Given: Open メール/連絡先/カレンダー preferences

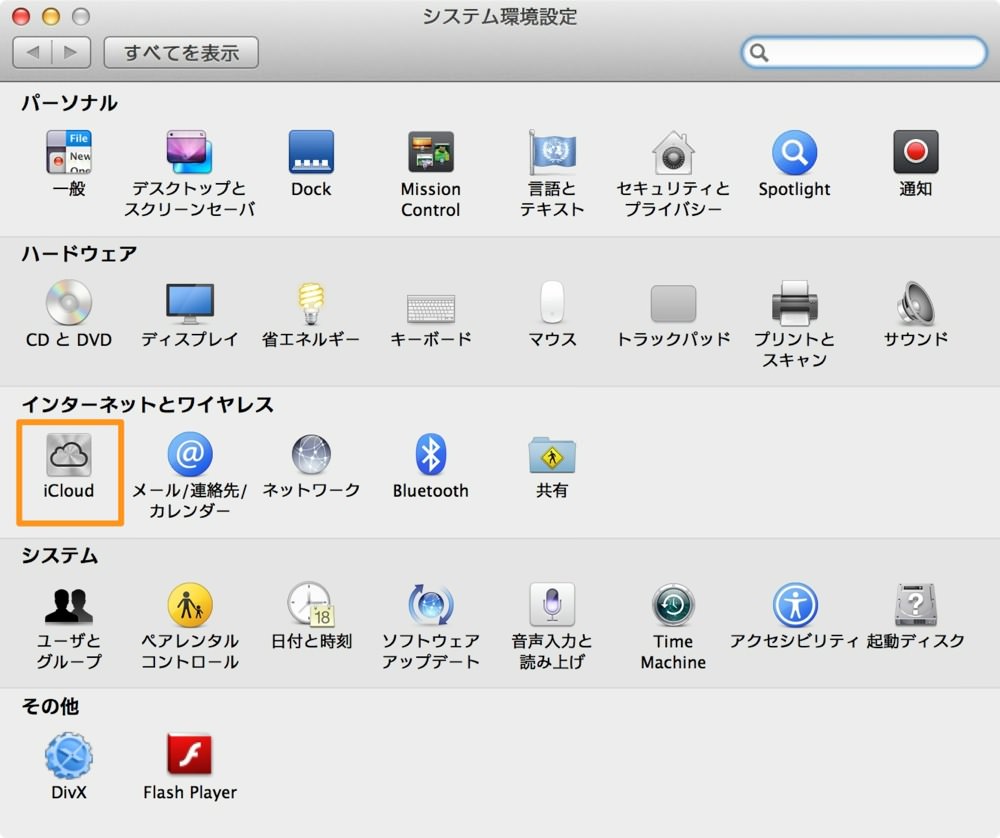Looking at the screenshot, I should (189, 454).
